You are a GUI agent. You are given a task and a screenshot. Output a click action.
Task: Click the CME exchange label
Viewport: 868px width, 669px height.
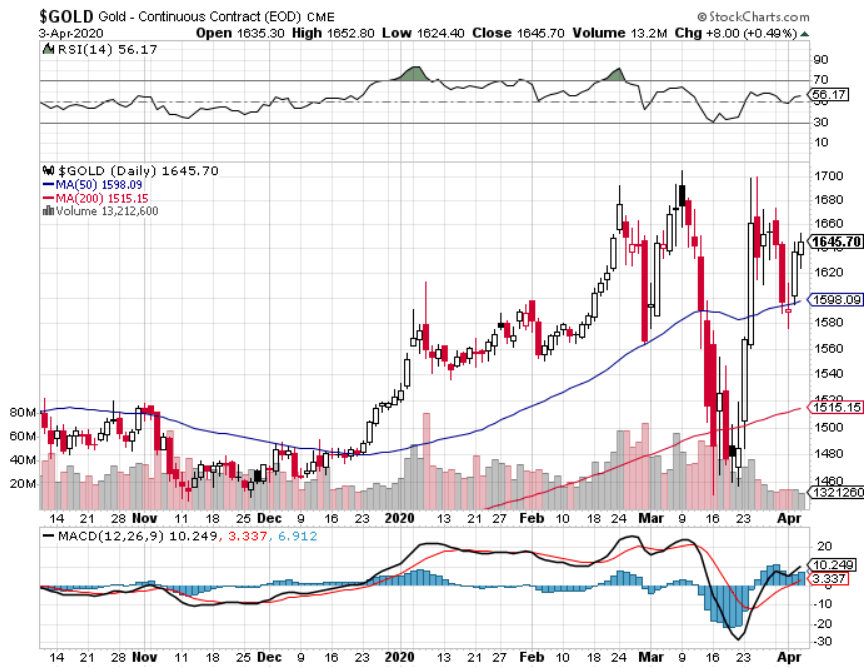pos(321,17)
